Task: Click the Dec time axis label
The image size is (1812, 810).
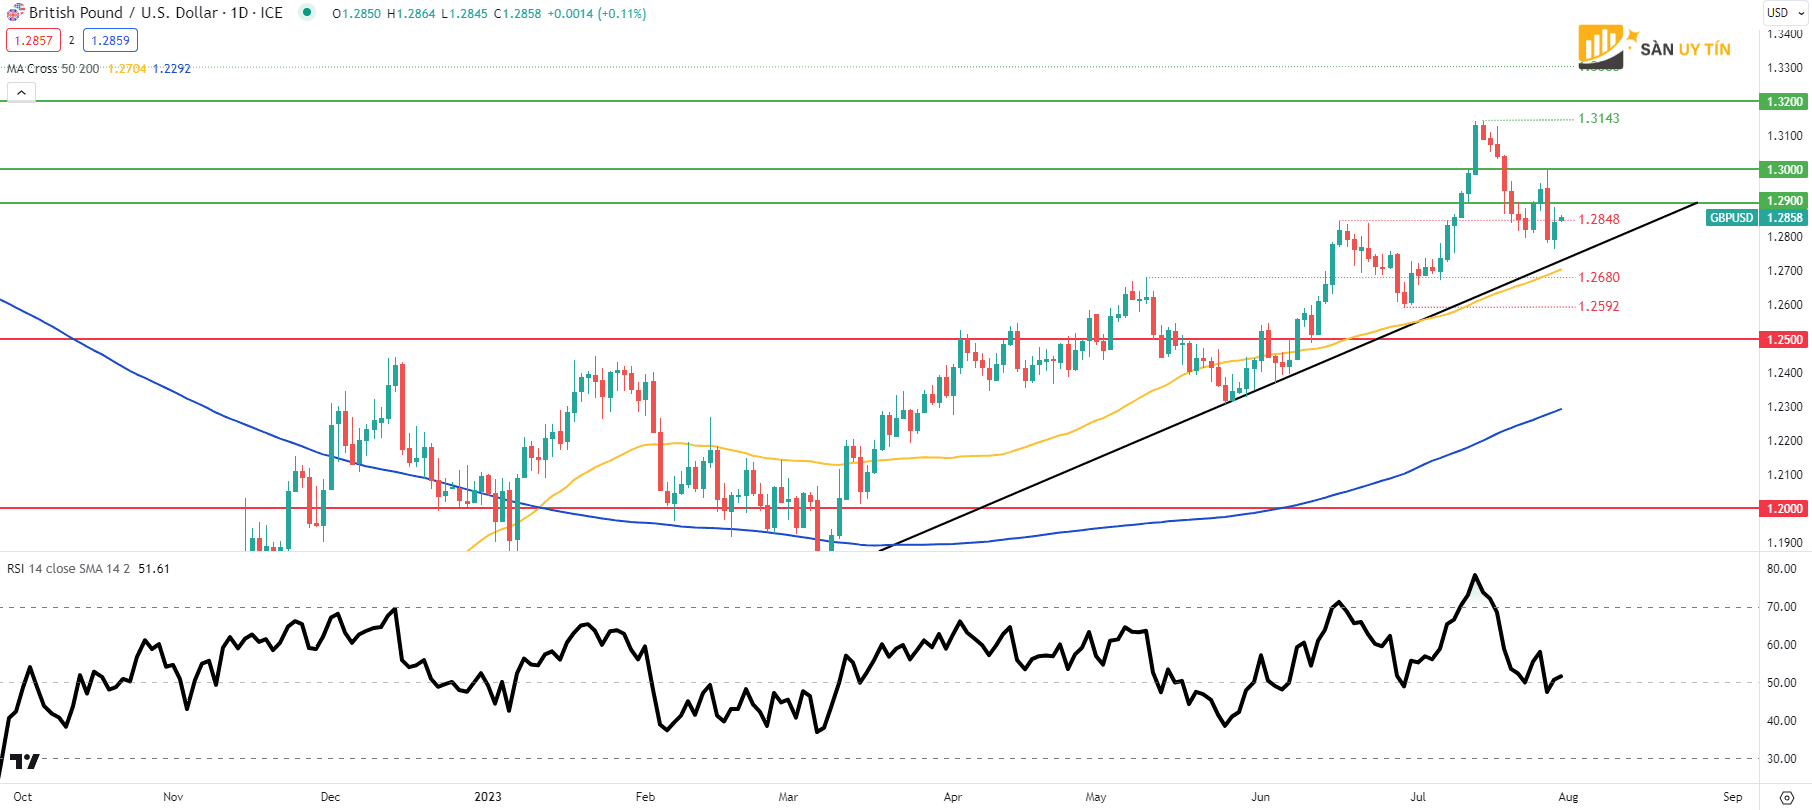Action: point(330,797)
